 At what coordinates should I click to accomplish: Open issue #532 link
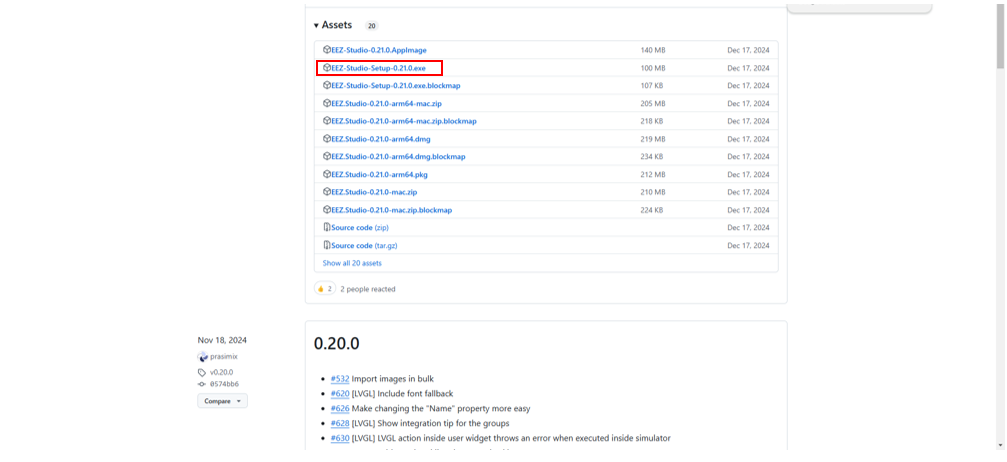pos(340,379)
